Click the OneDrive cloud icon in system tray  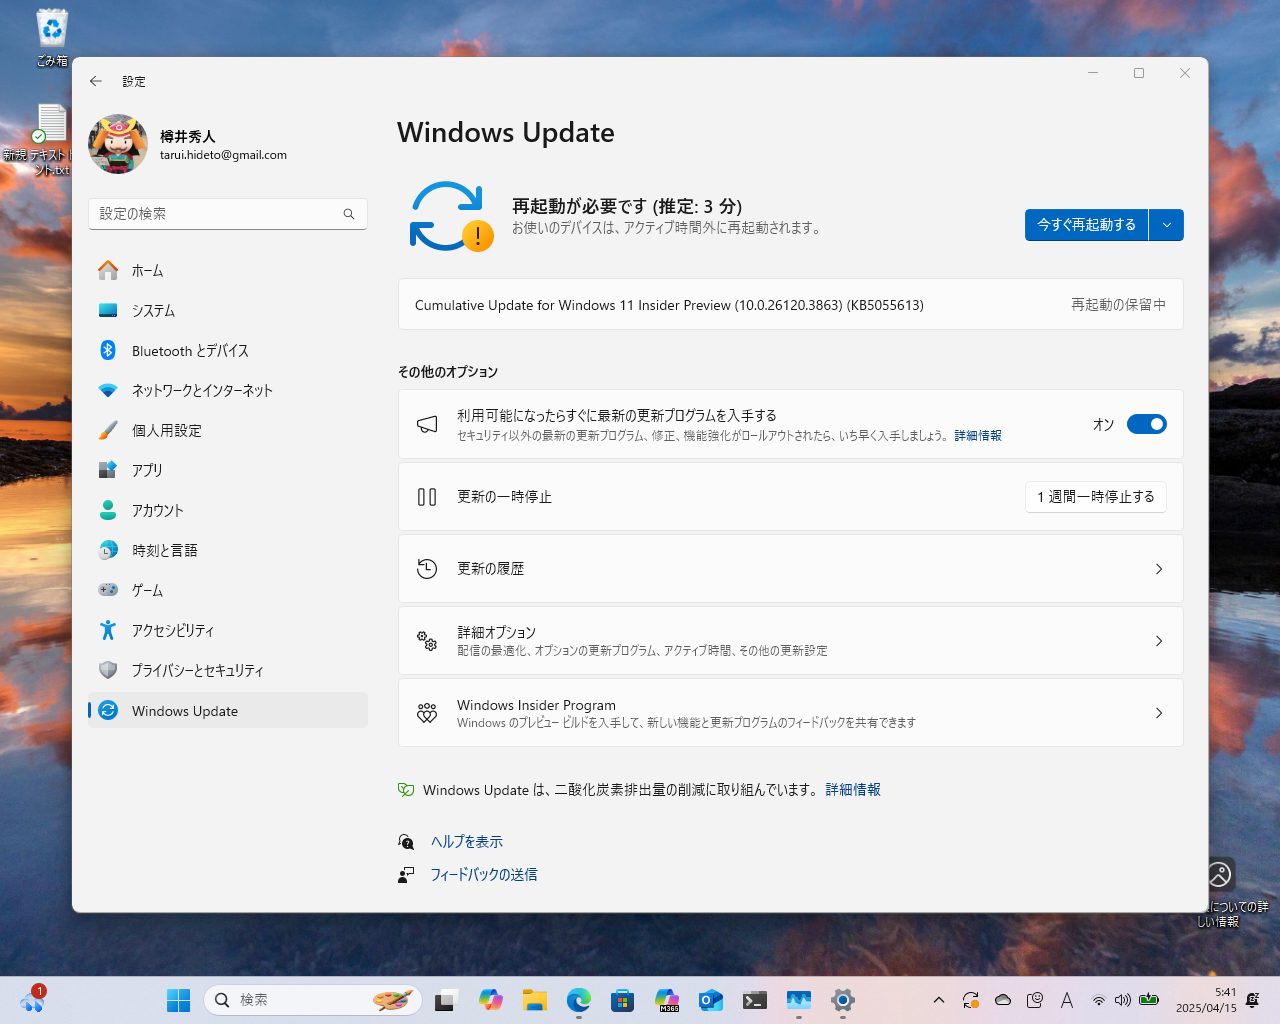1003,999
